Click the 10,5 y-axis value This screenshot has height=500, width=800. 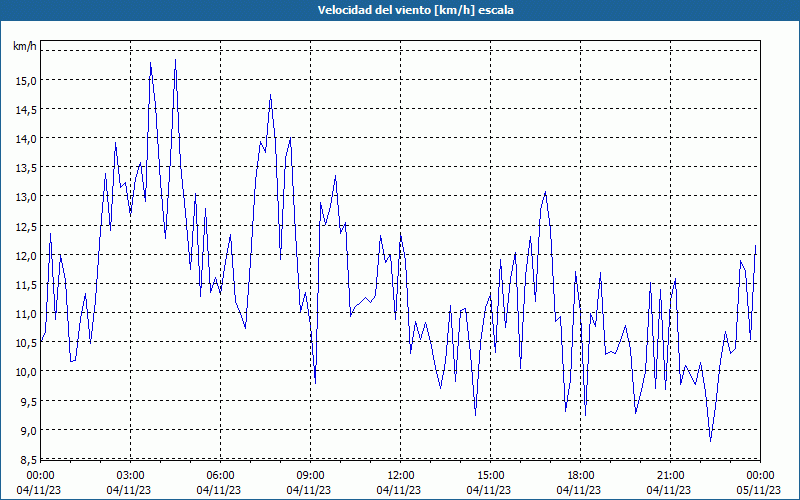[26, 342]
